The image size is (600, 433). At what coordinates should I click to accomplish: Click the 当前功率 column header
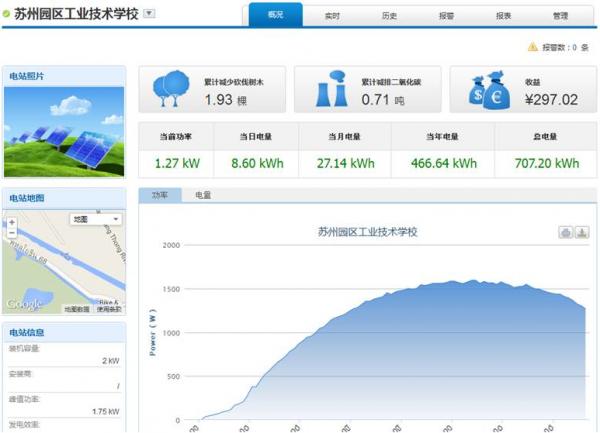[176, 137]
